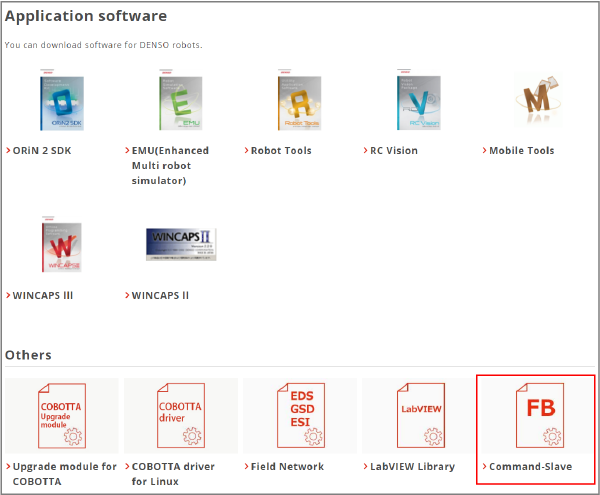The height and width of the screenshot is (495, 600).
Task: Open the Robot Tools box icon
Action: (x=299, y=103)
